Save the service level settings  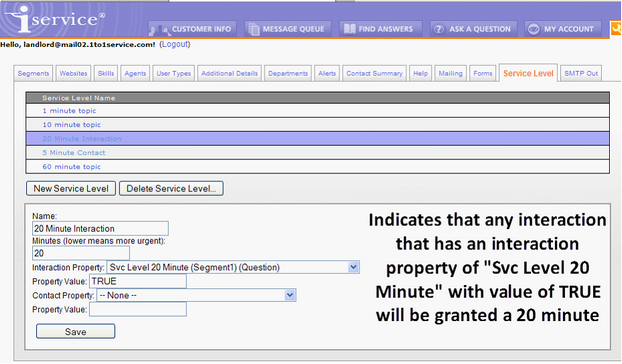point(75,331)
